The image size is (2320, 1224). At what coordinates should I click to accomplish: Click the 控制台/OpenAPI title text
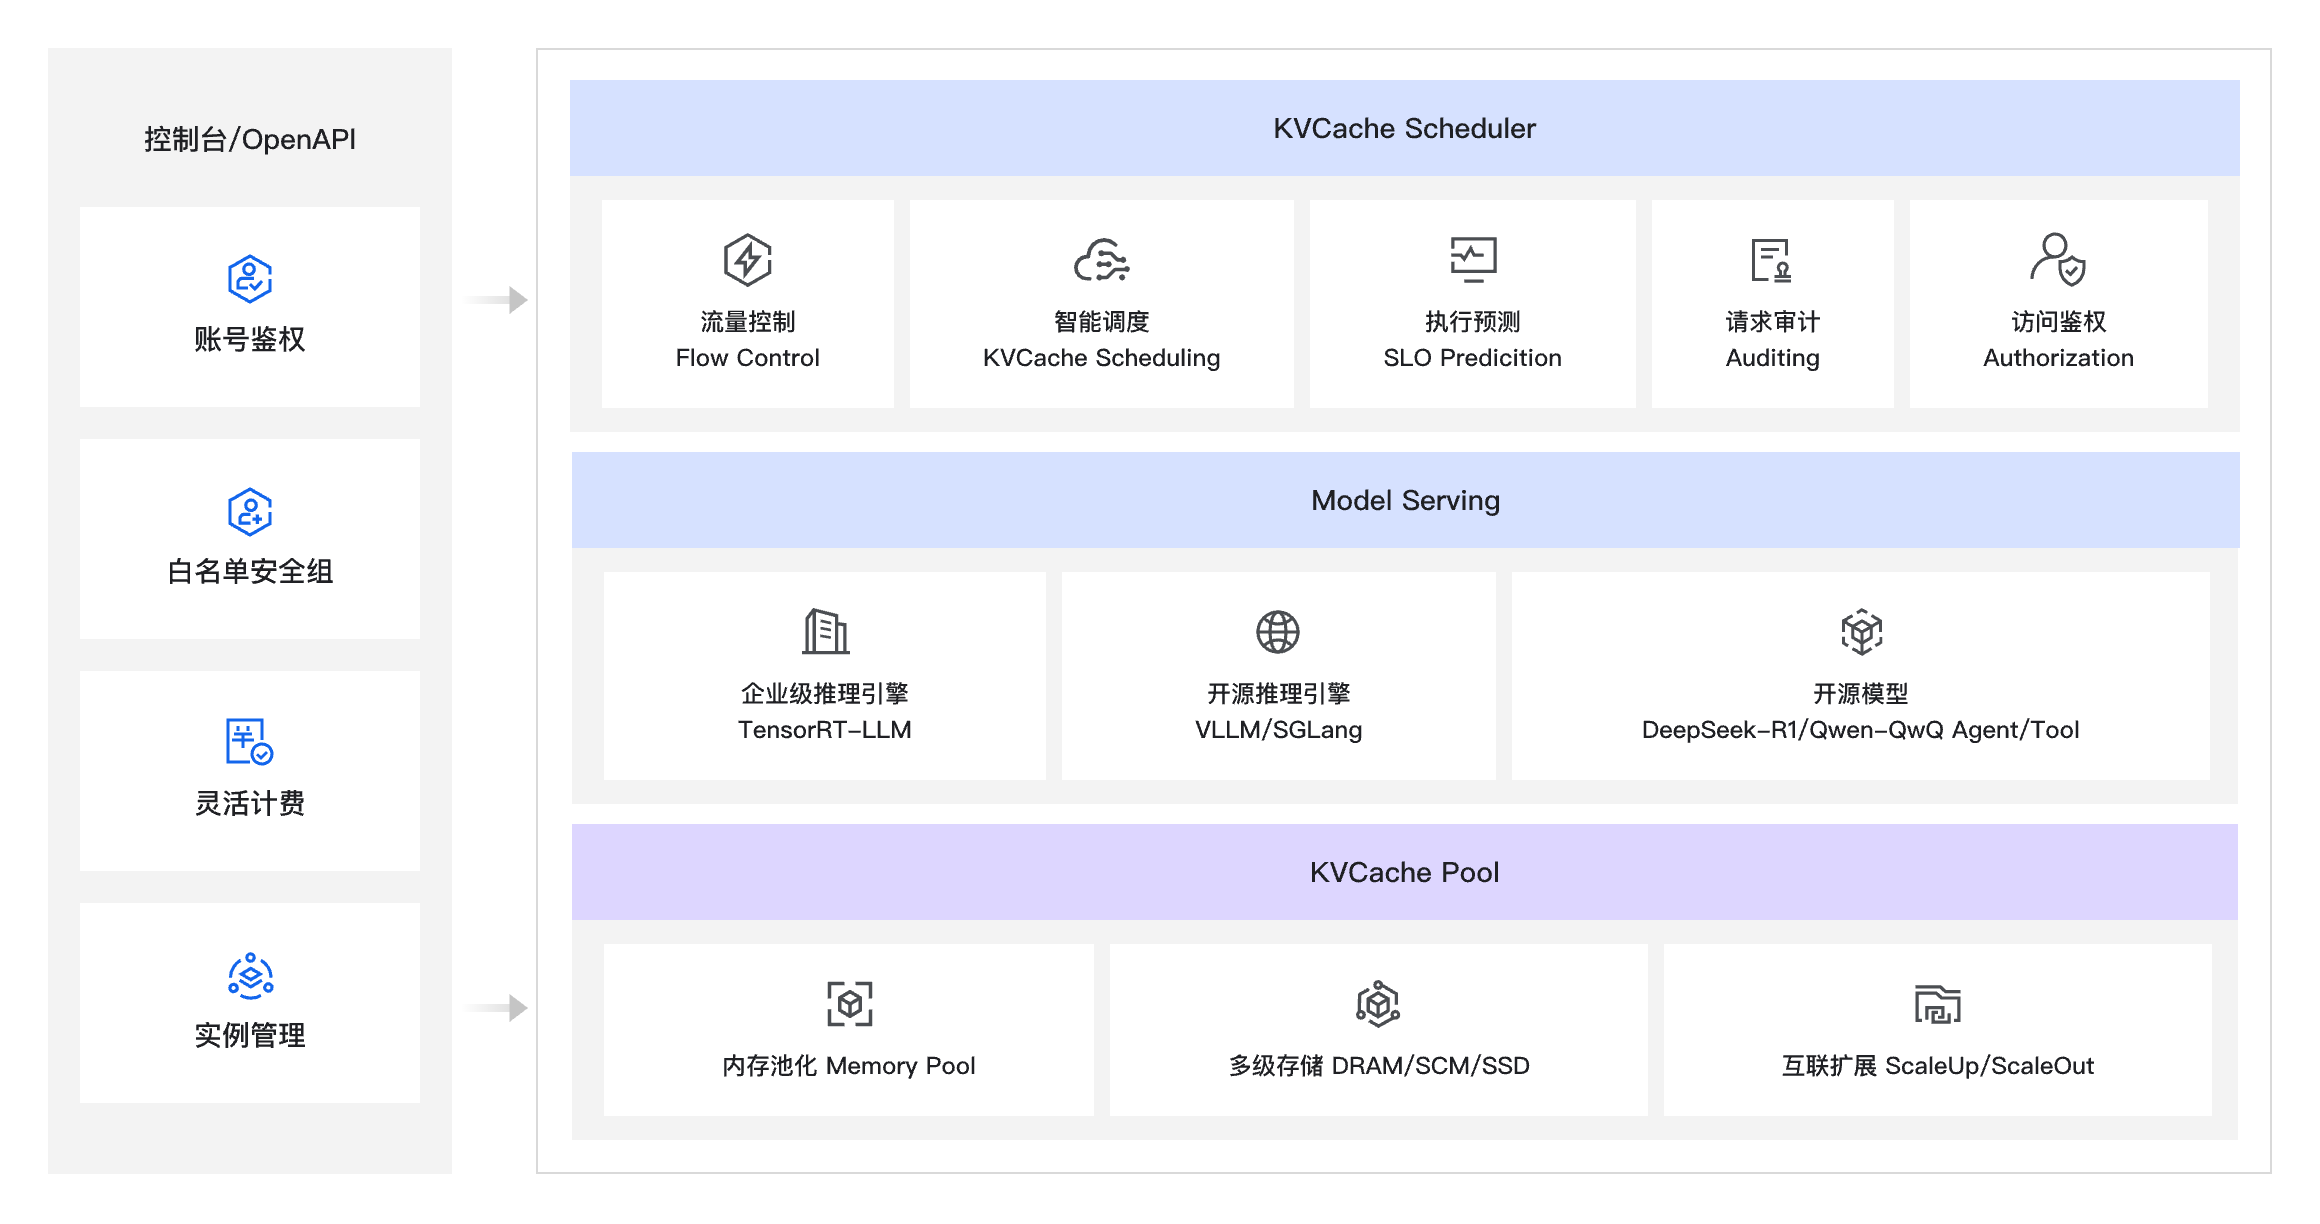tap(250, 139)
